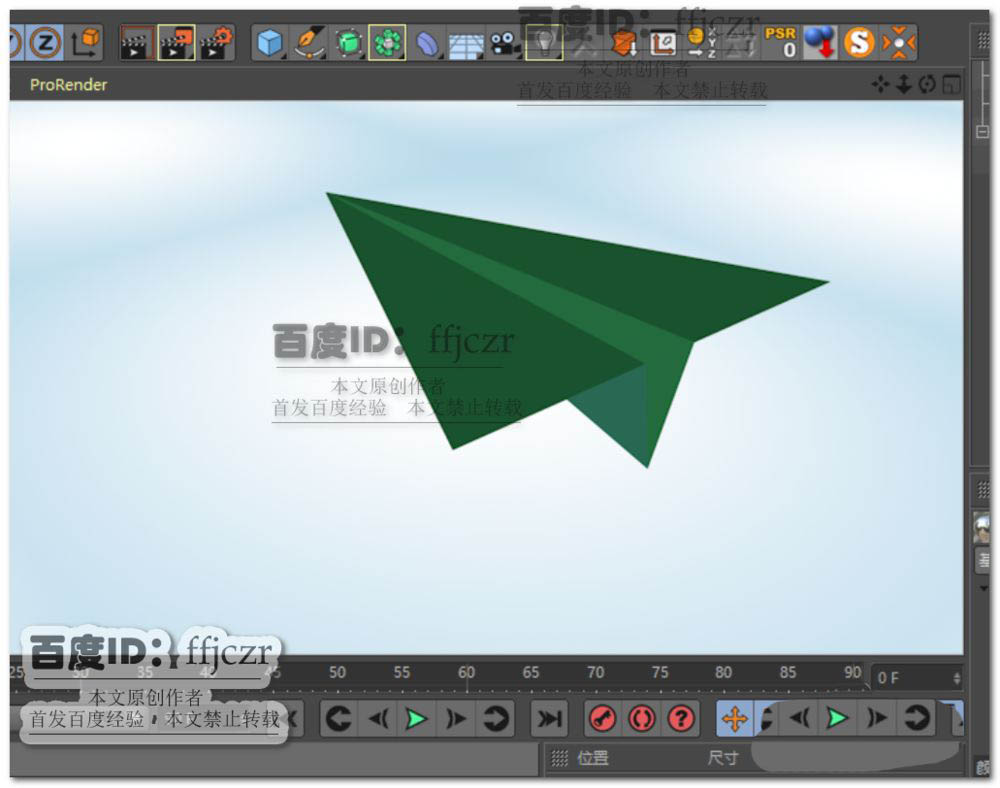Play forward using left green play button
This screenshot has height=788, width=1000.
[416, 719]
